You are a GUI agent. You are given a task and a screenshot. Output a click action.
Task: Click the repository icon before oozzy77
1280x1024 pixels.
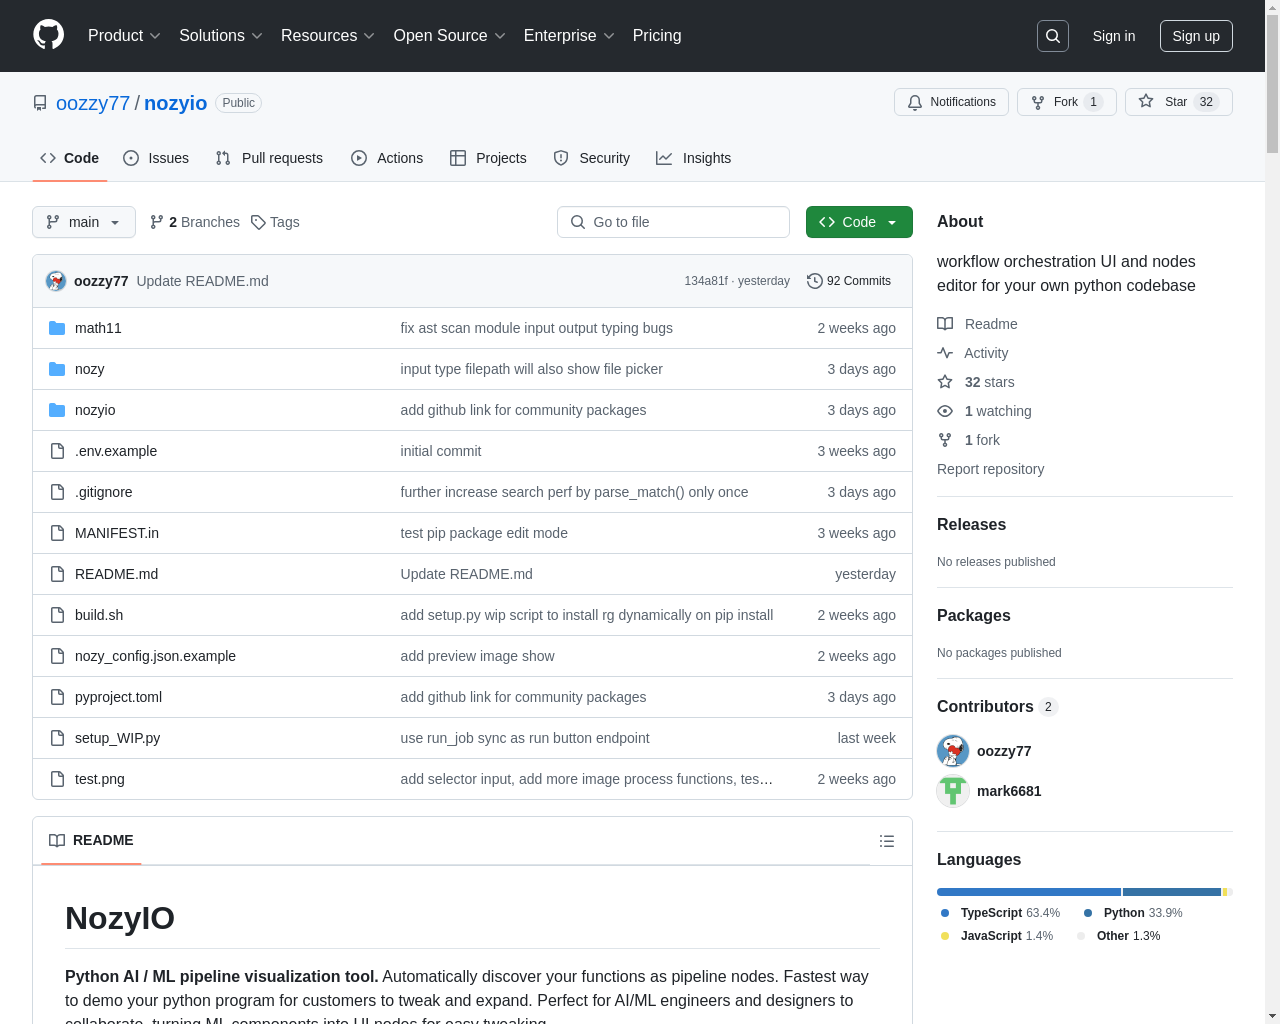coord(40,103)
